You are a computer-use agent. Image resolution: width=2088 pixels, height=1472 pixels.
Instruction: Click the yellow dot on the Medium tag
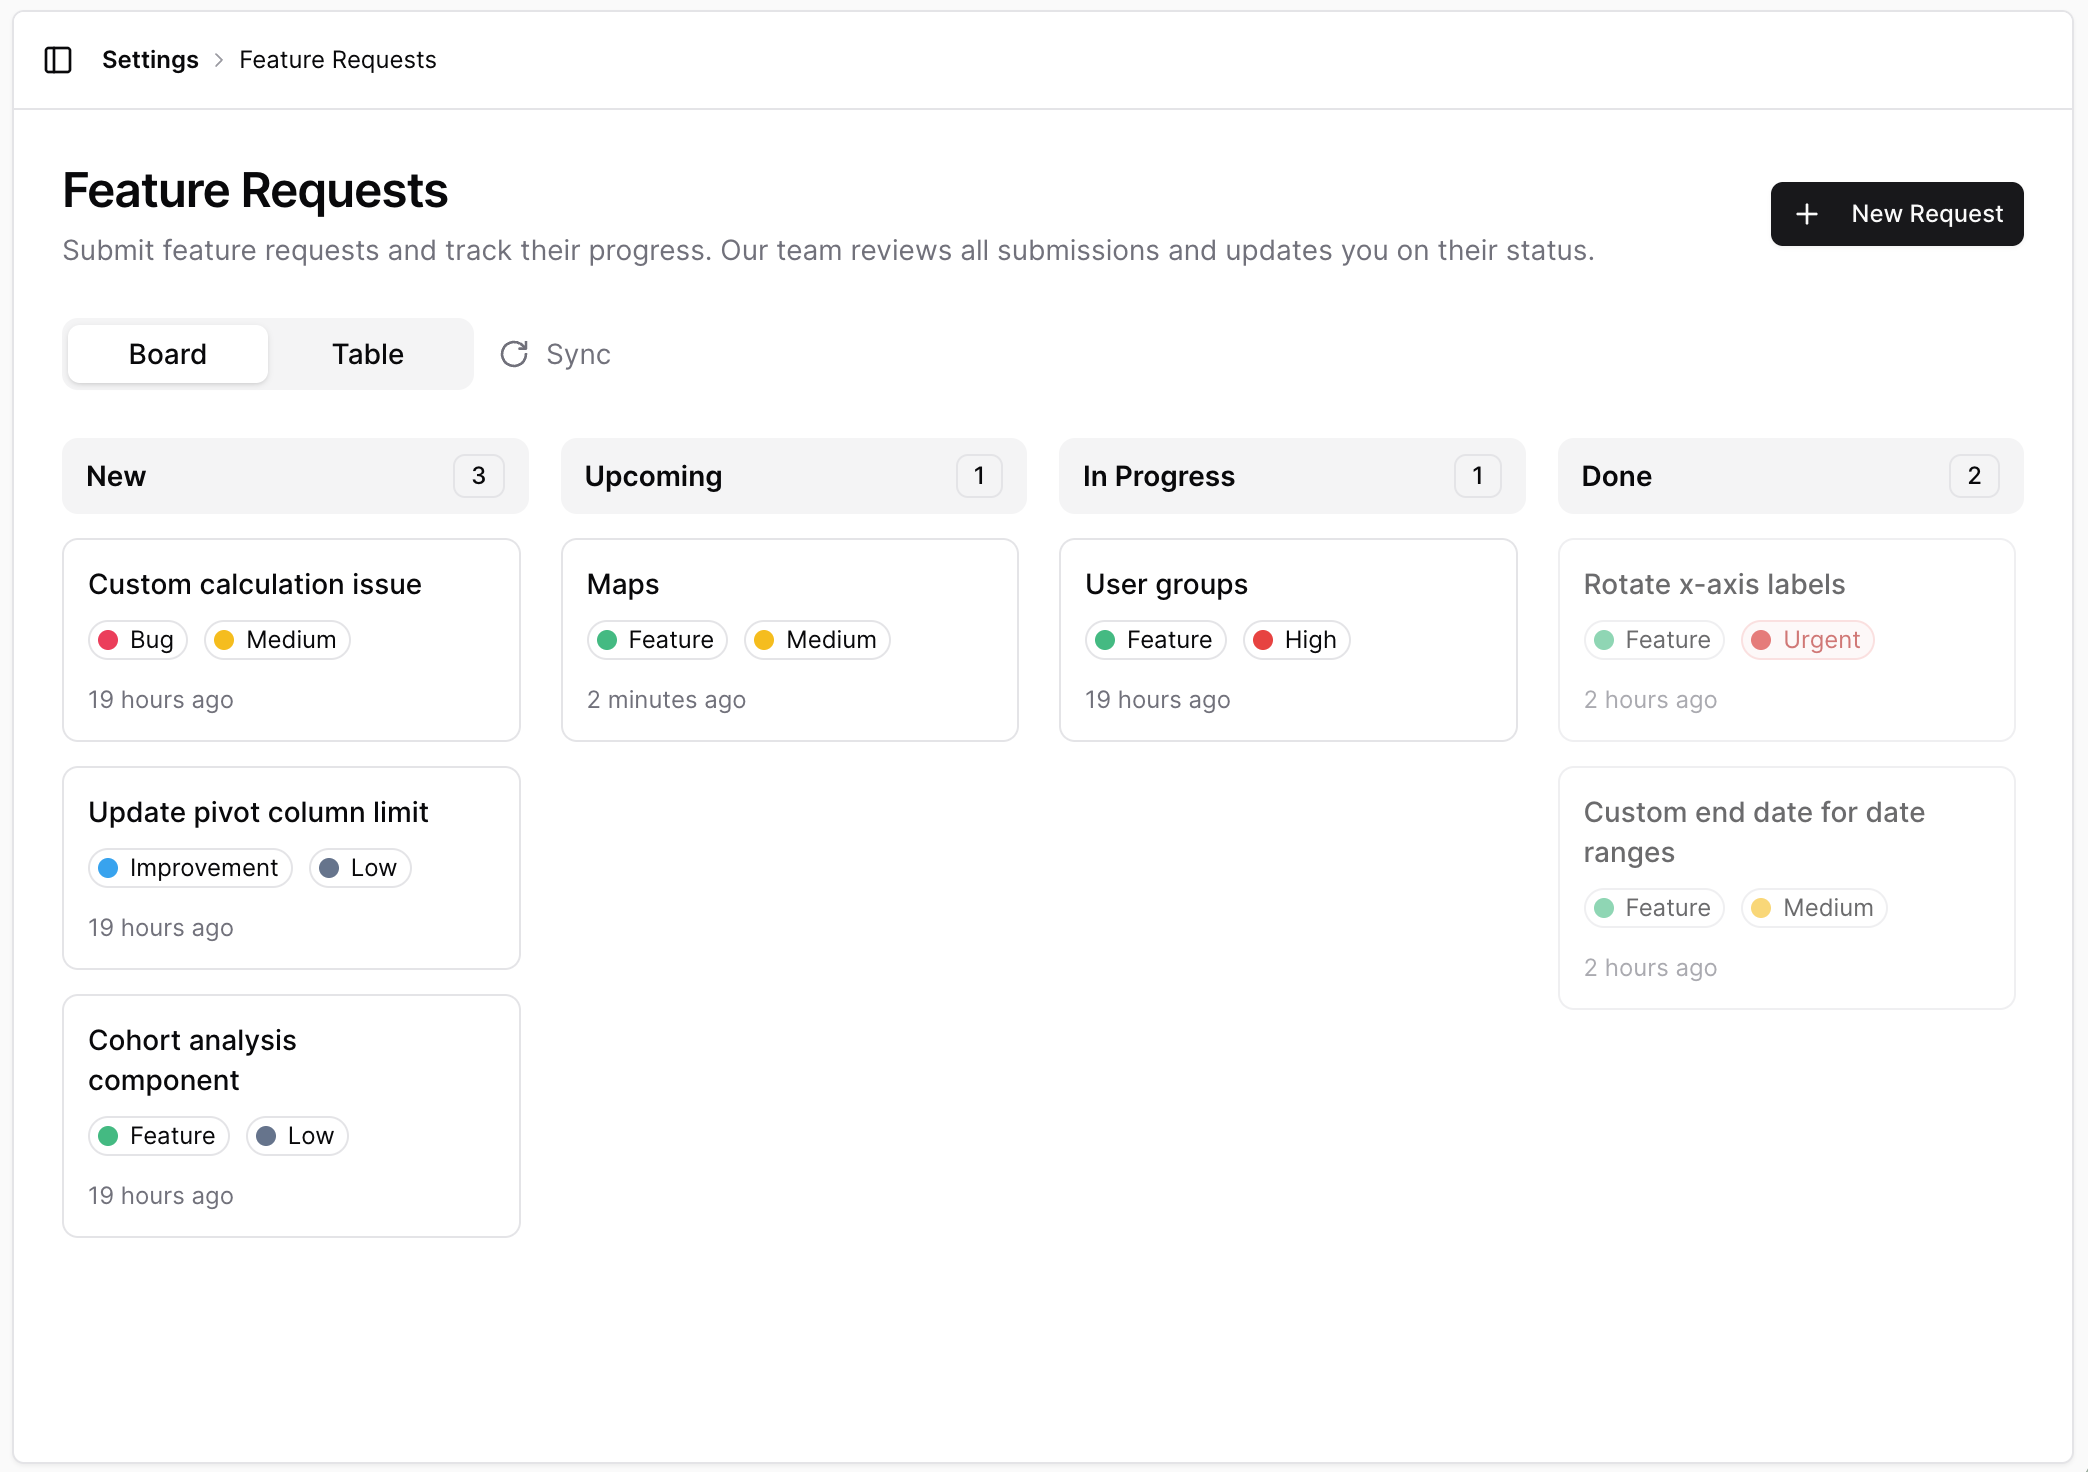[x=224, y=640]
